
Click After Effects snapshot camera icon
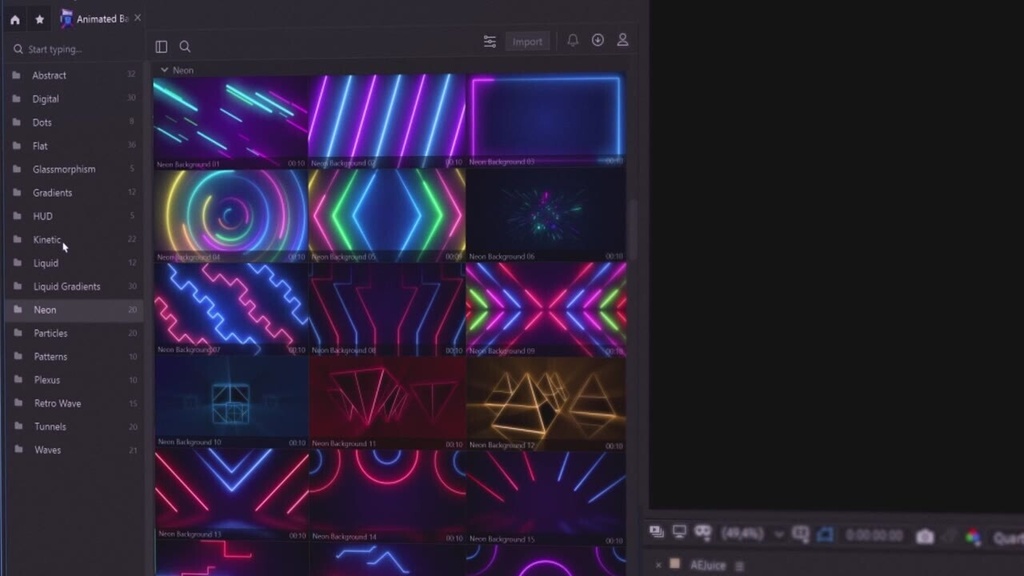click(925, 537)
